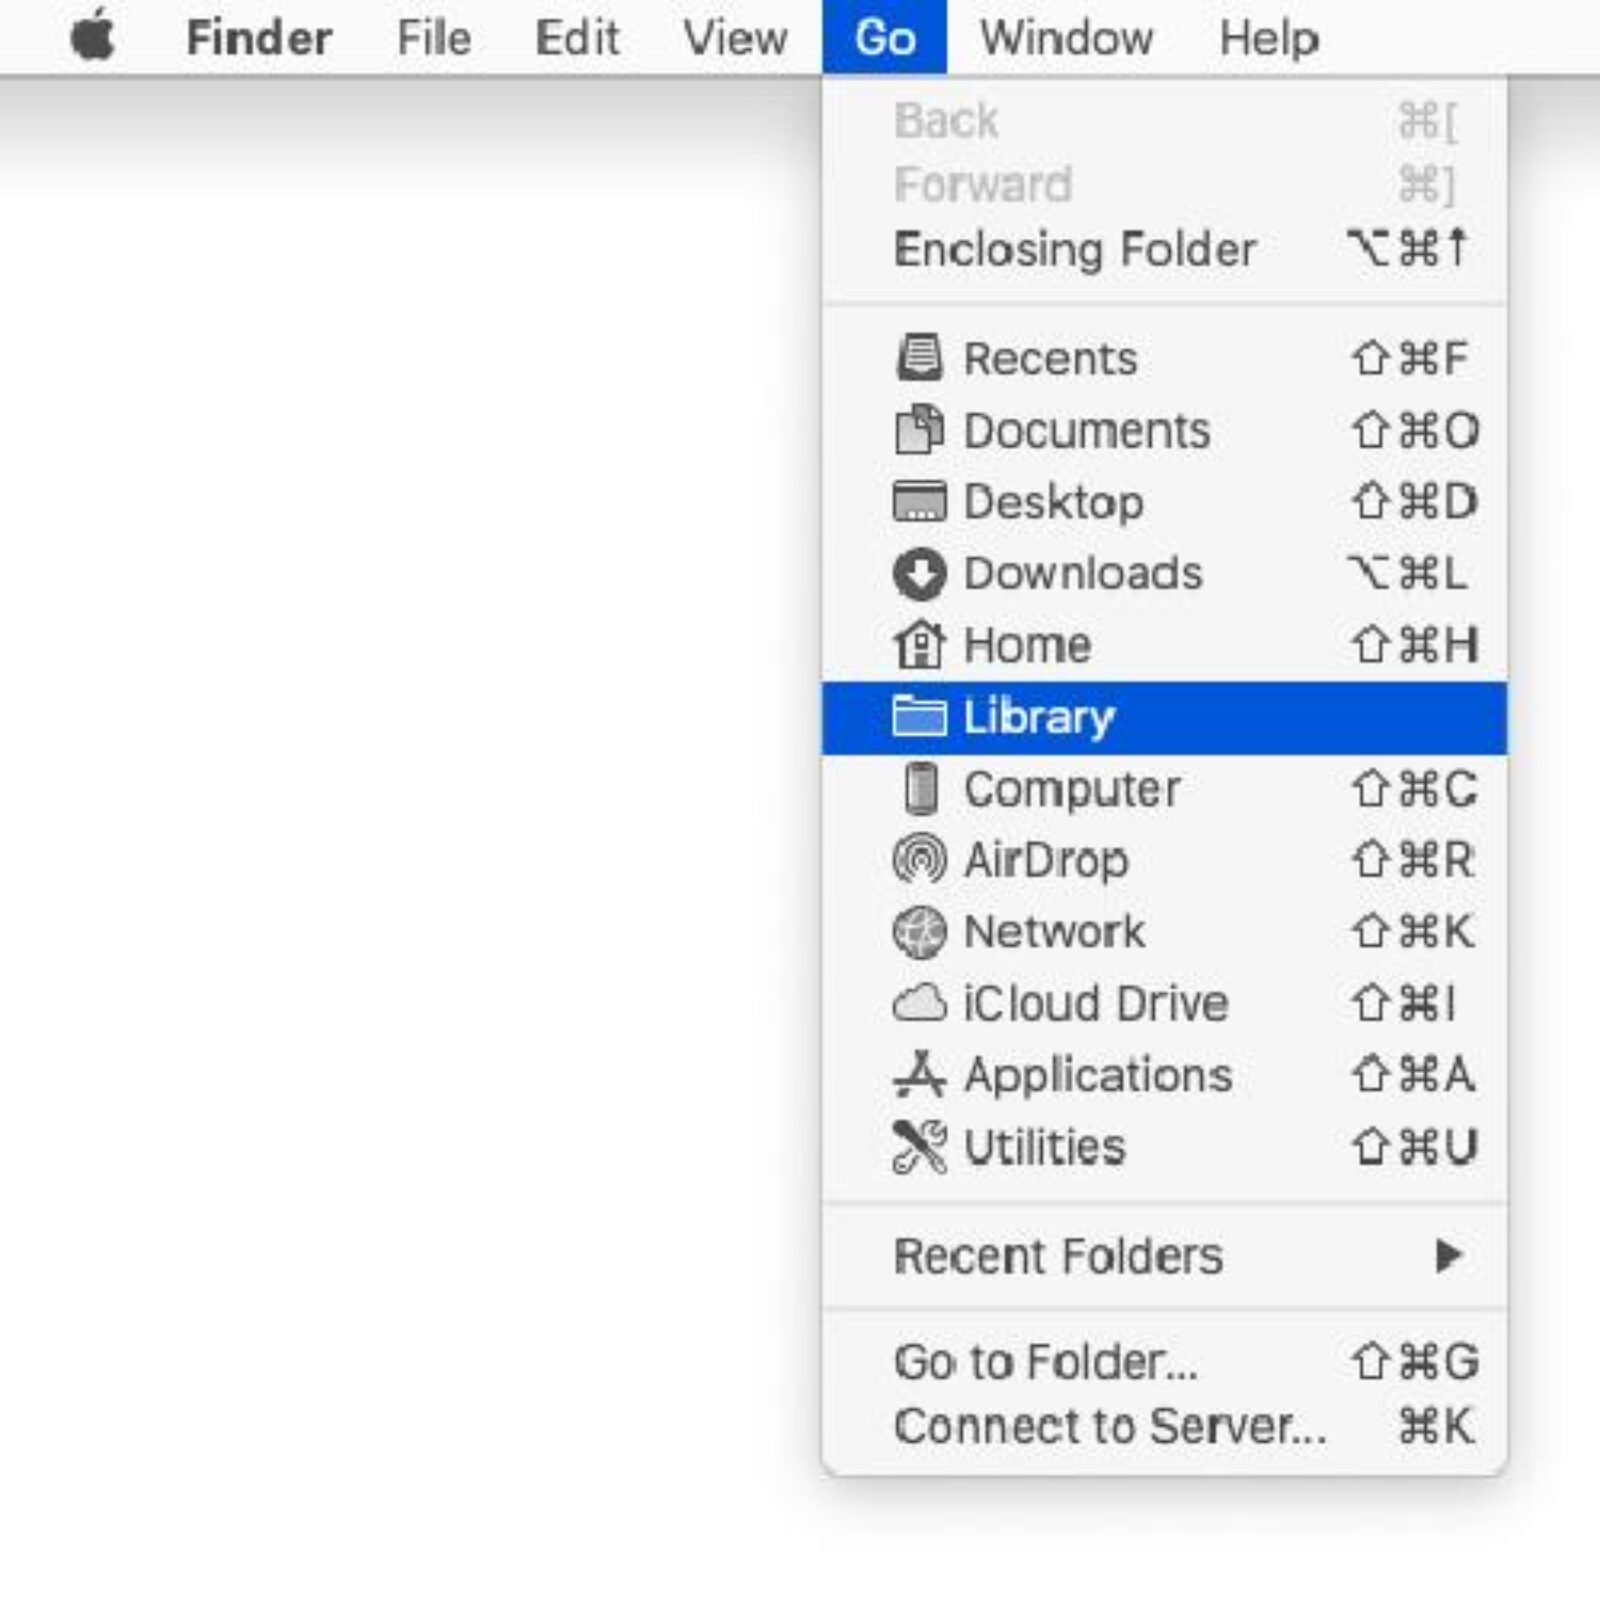Click the Library folder icon
Image resolution: width=1600 pixels, height=1600 pixels.
click(919, 717)
